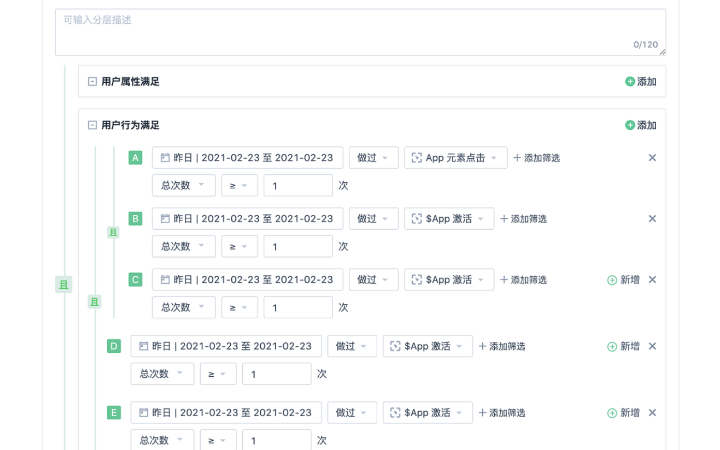Toggle the 且 connector beside condition C
The height and width of the screenshot is (450, 720).
(95, 301)
